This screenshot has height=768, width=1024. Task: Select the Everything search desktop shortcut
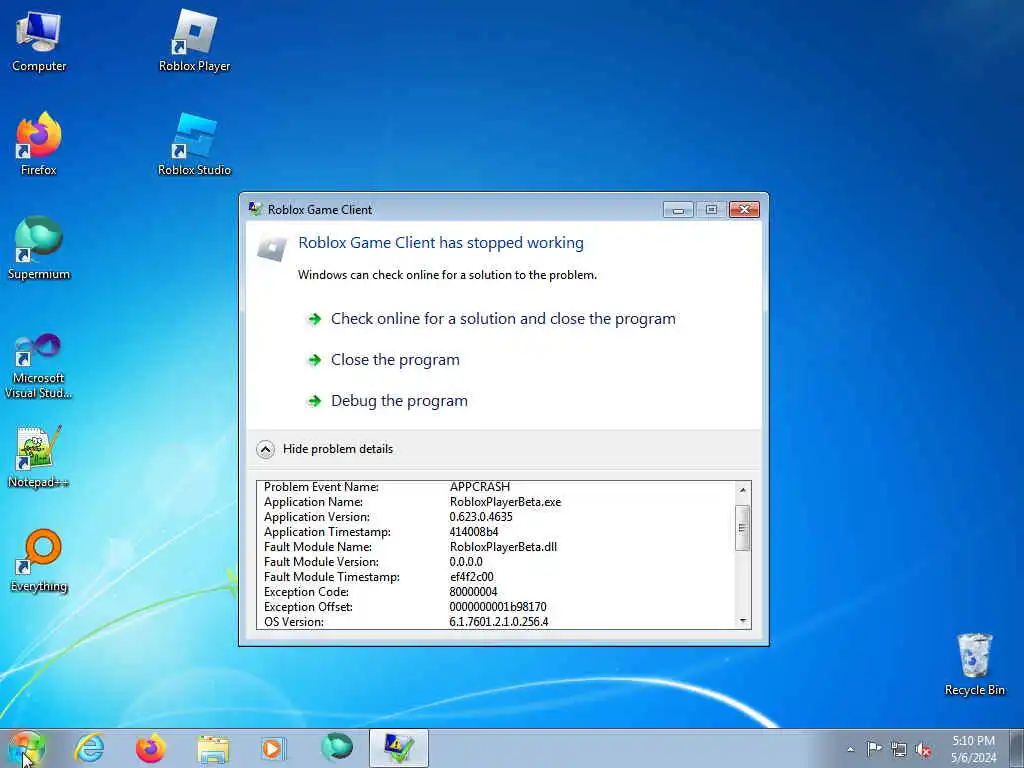click(39, 560)
